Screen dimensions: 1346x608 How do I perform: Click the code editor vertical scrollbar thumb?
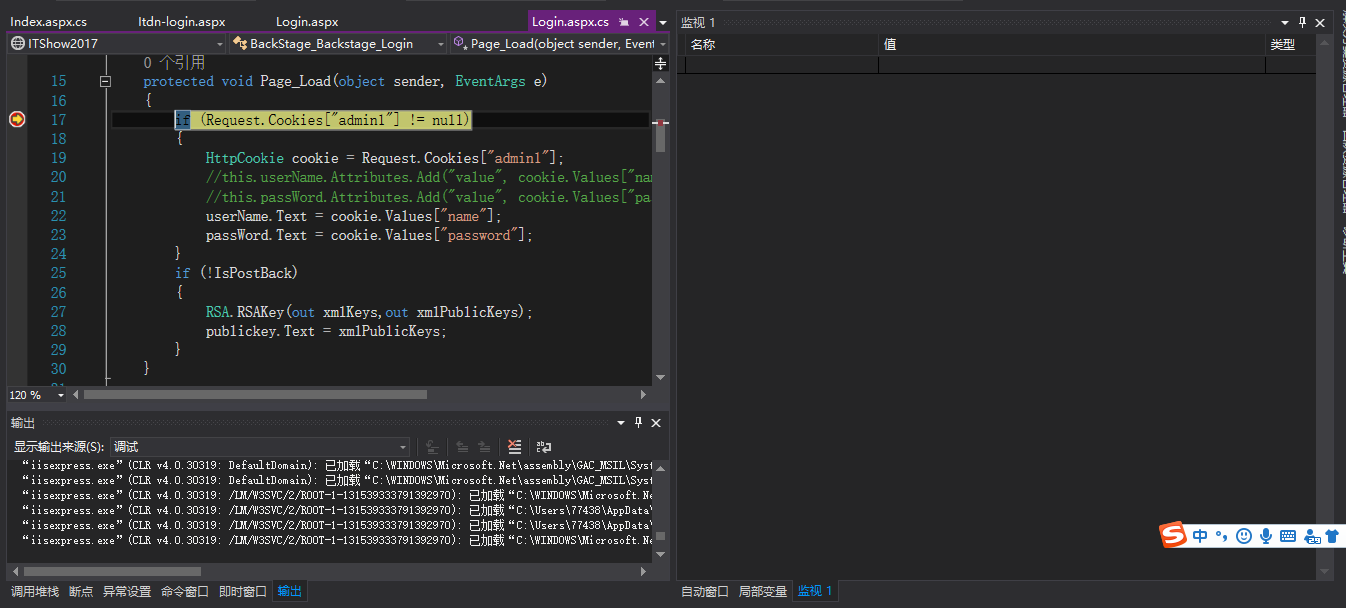[x=660, y=137]
